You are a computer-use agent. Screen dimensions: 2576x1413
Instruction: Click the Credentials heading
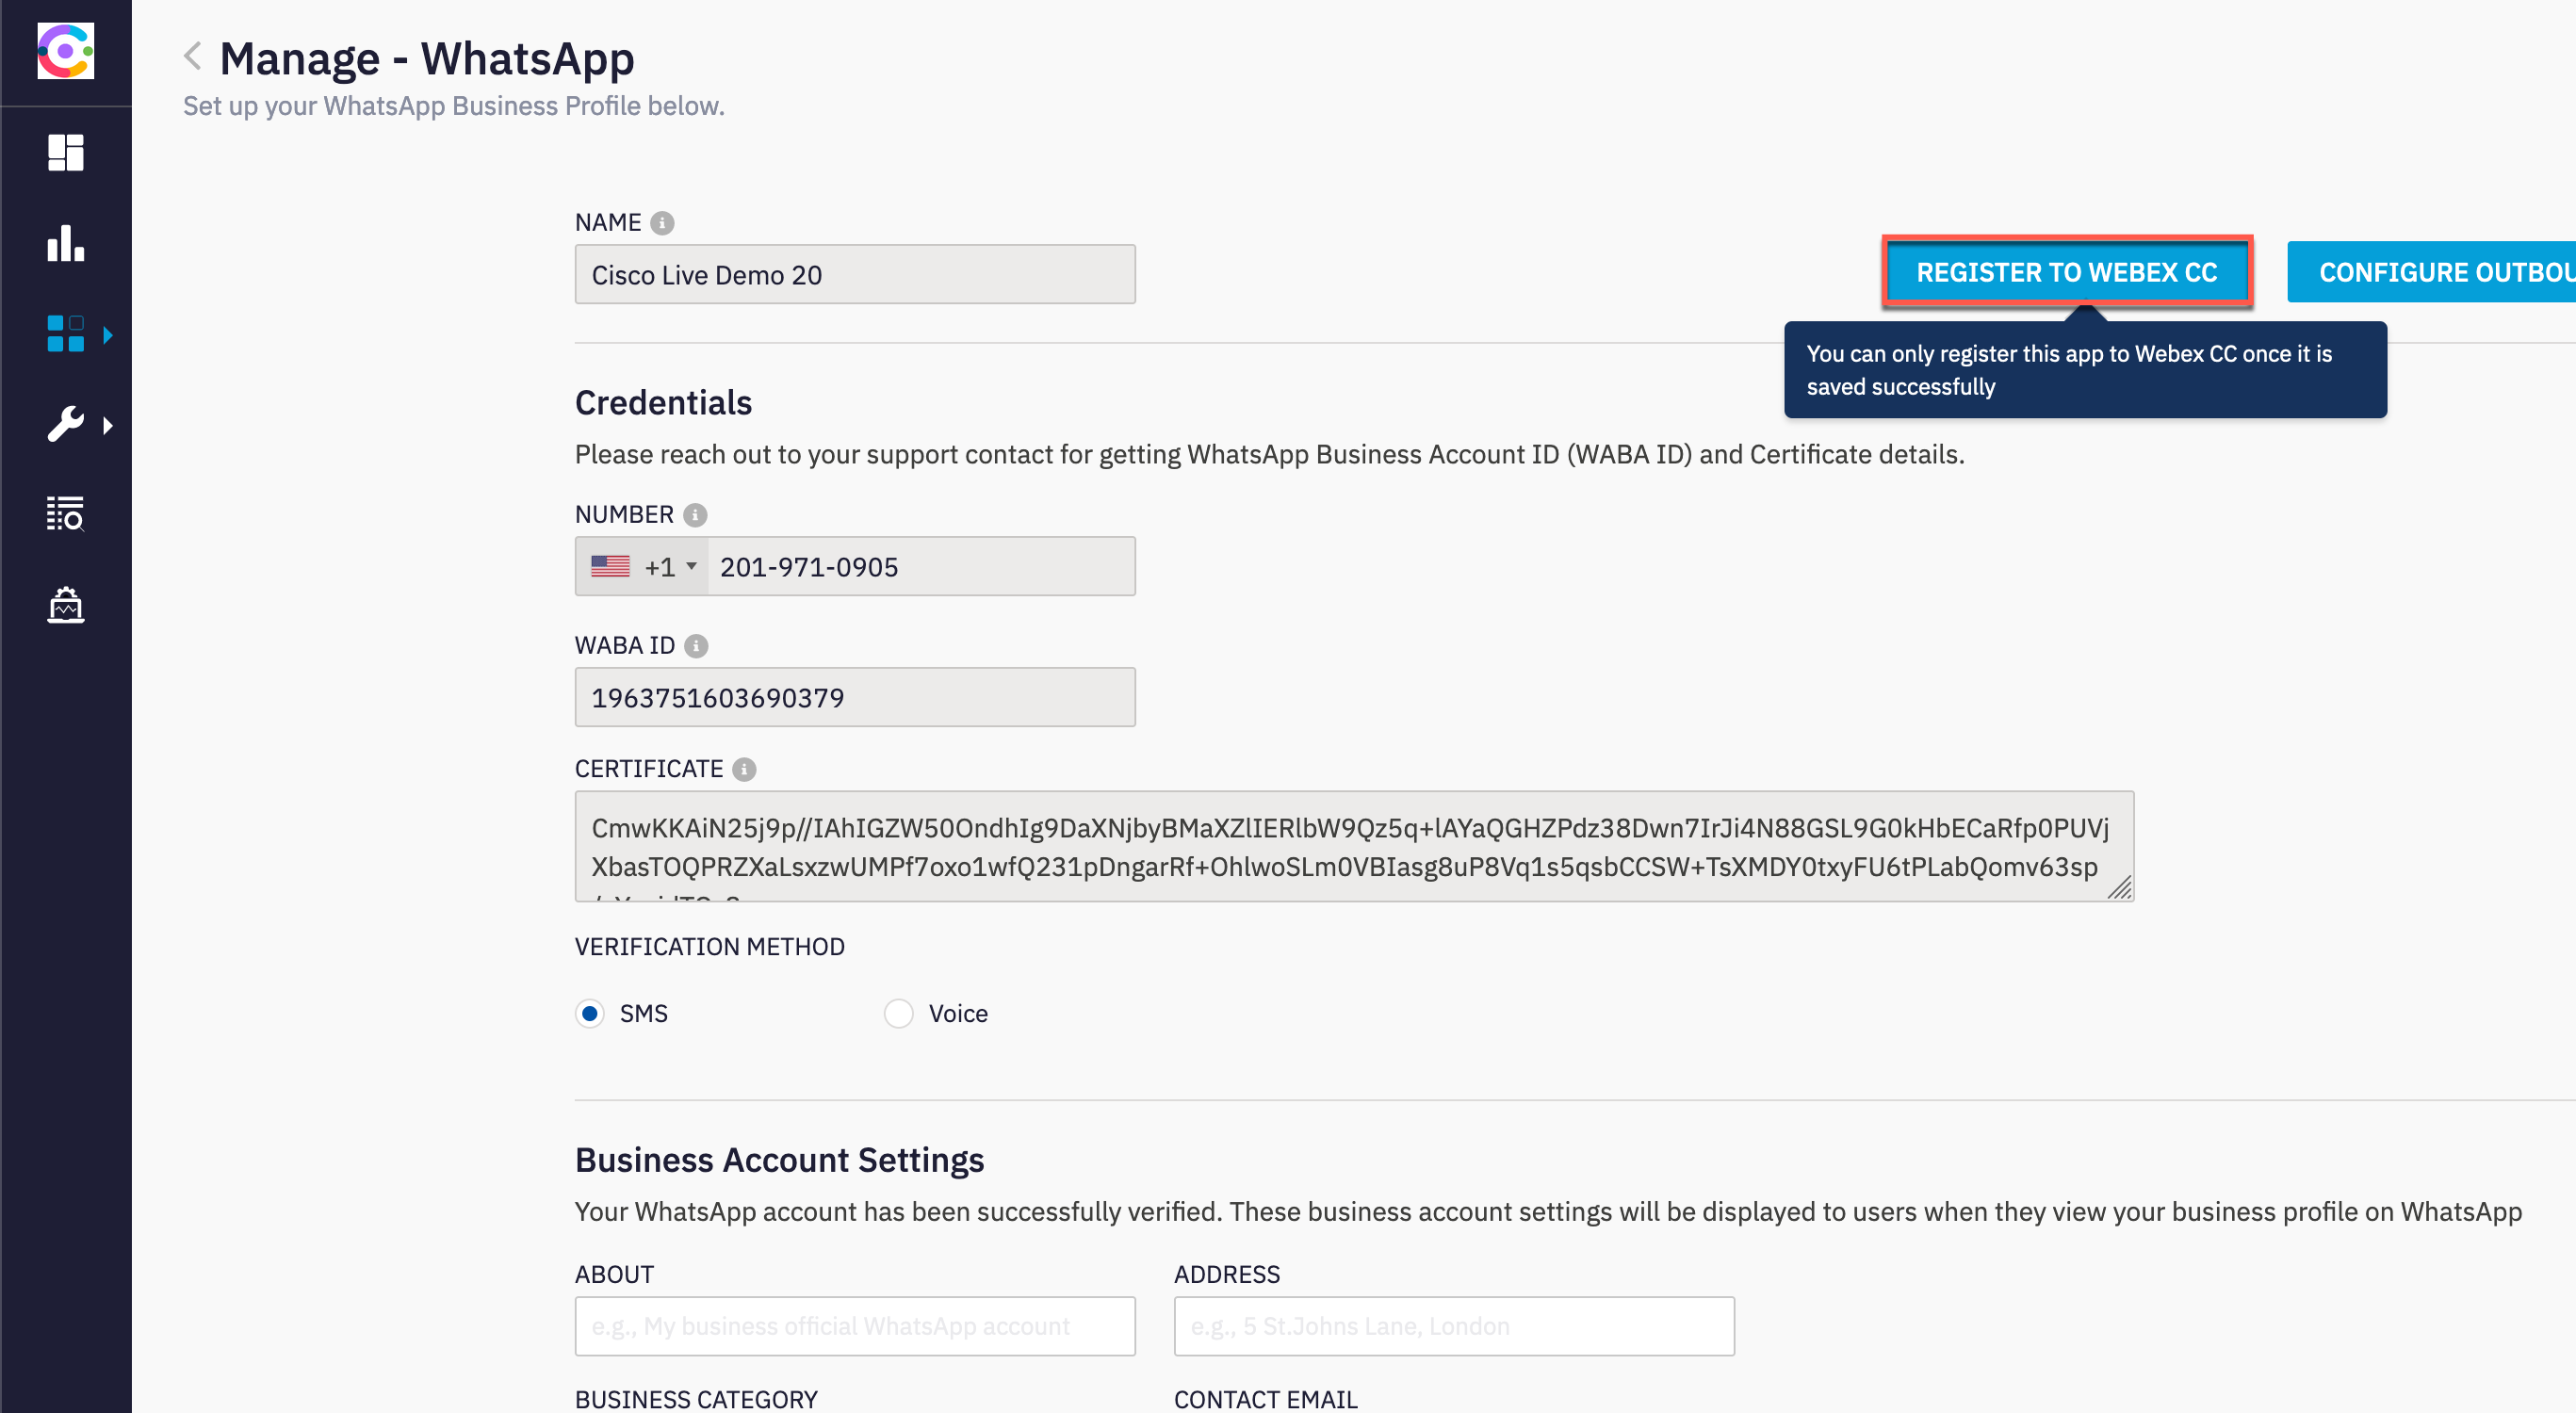click(663, 403)
